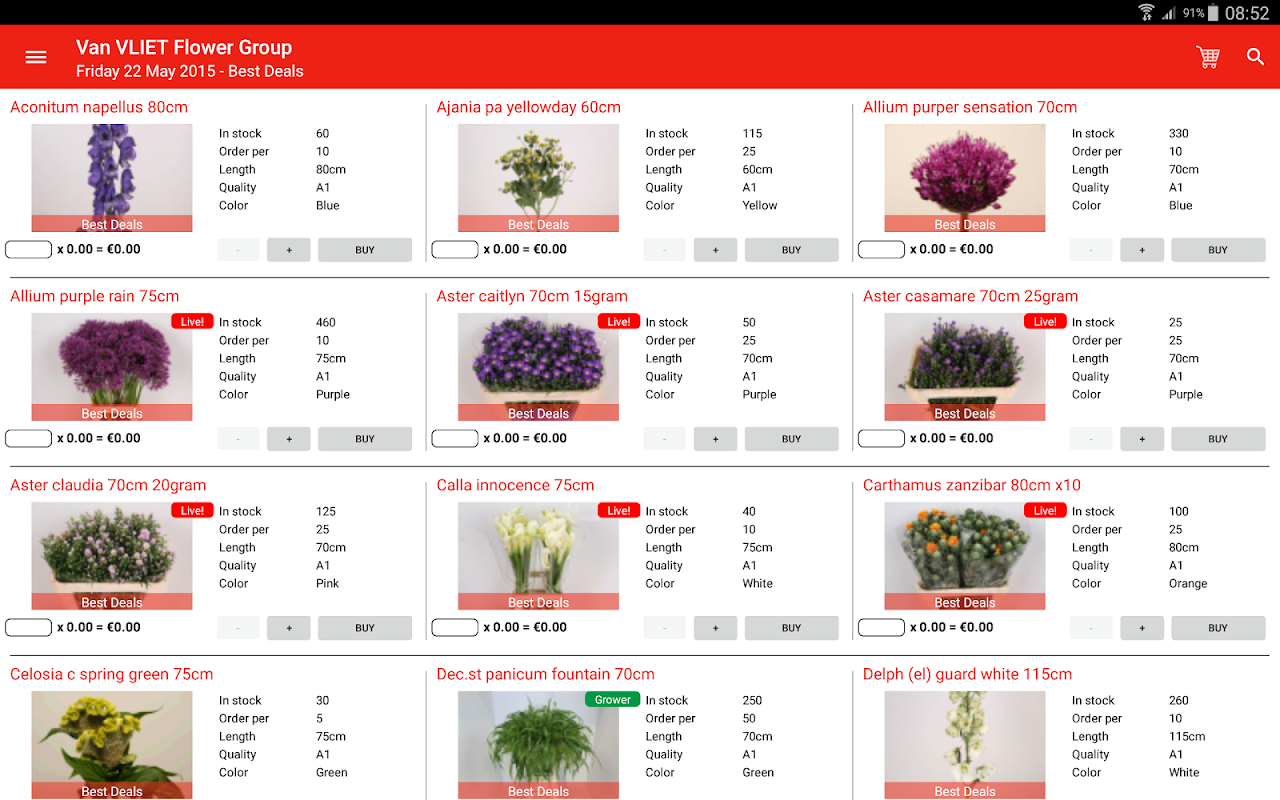Focus the quantity field for Calla innocence
1280x800 pixels.
tap(455, 627)
